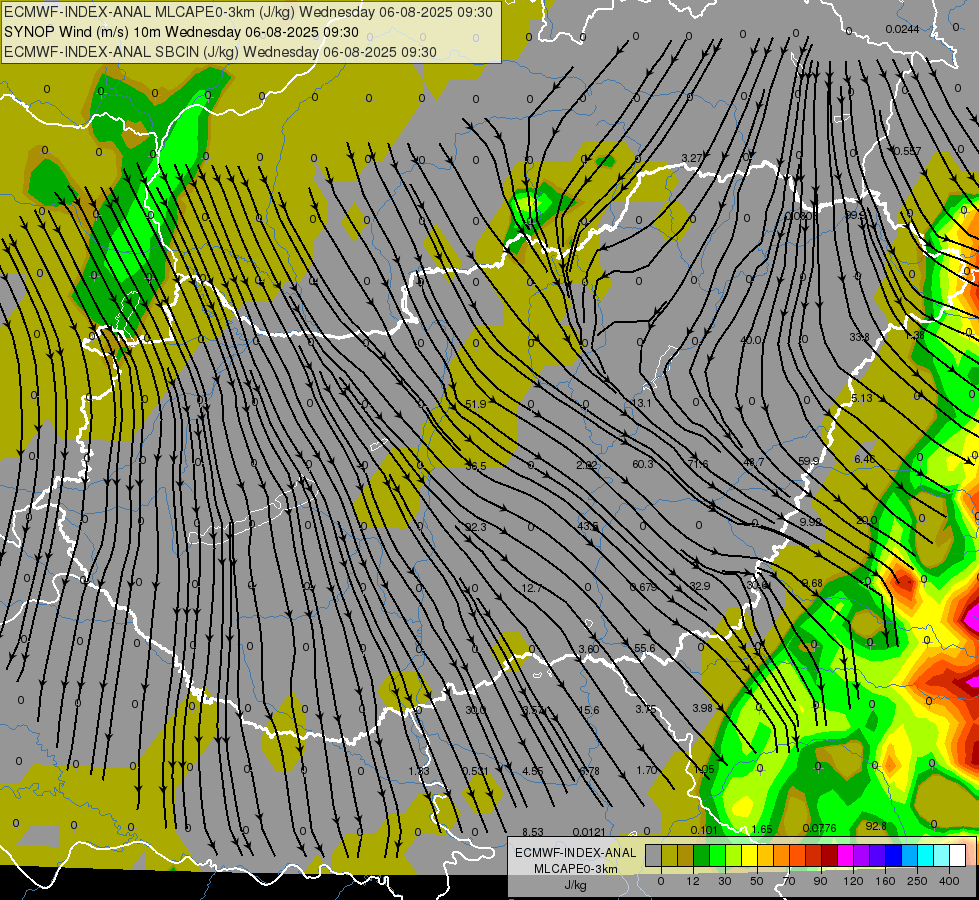The image size is (979, 900).
Task: Click the SBCIN title line
Action: coord(220,52)
